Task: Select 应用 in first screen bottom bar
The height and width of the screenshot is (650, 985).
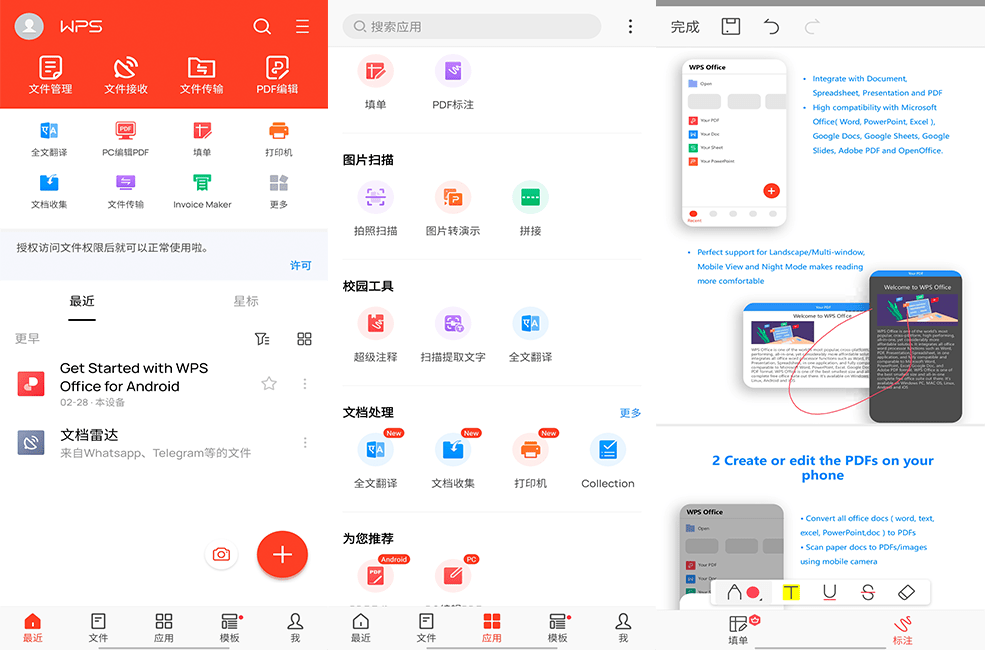Action: [x=164, y=628]
